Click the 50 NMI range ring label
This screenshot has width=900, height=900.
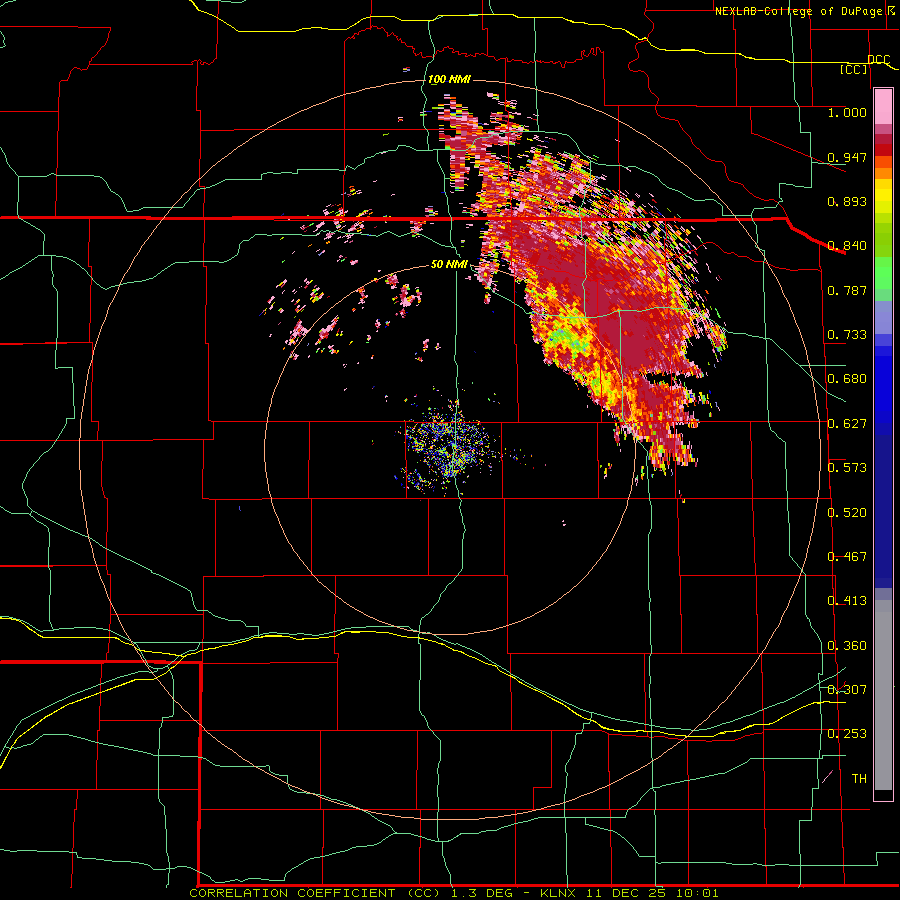pyautogui.click(x=449, y=264)
